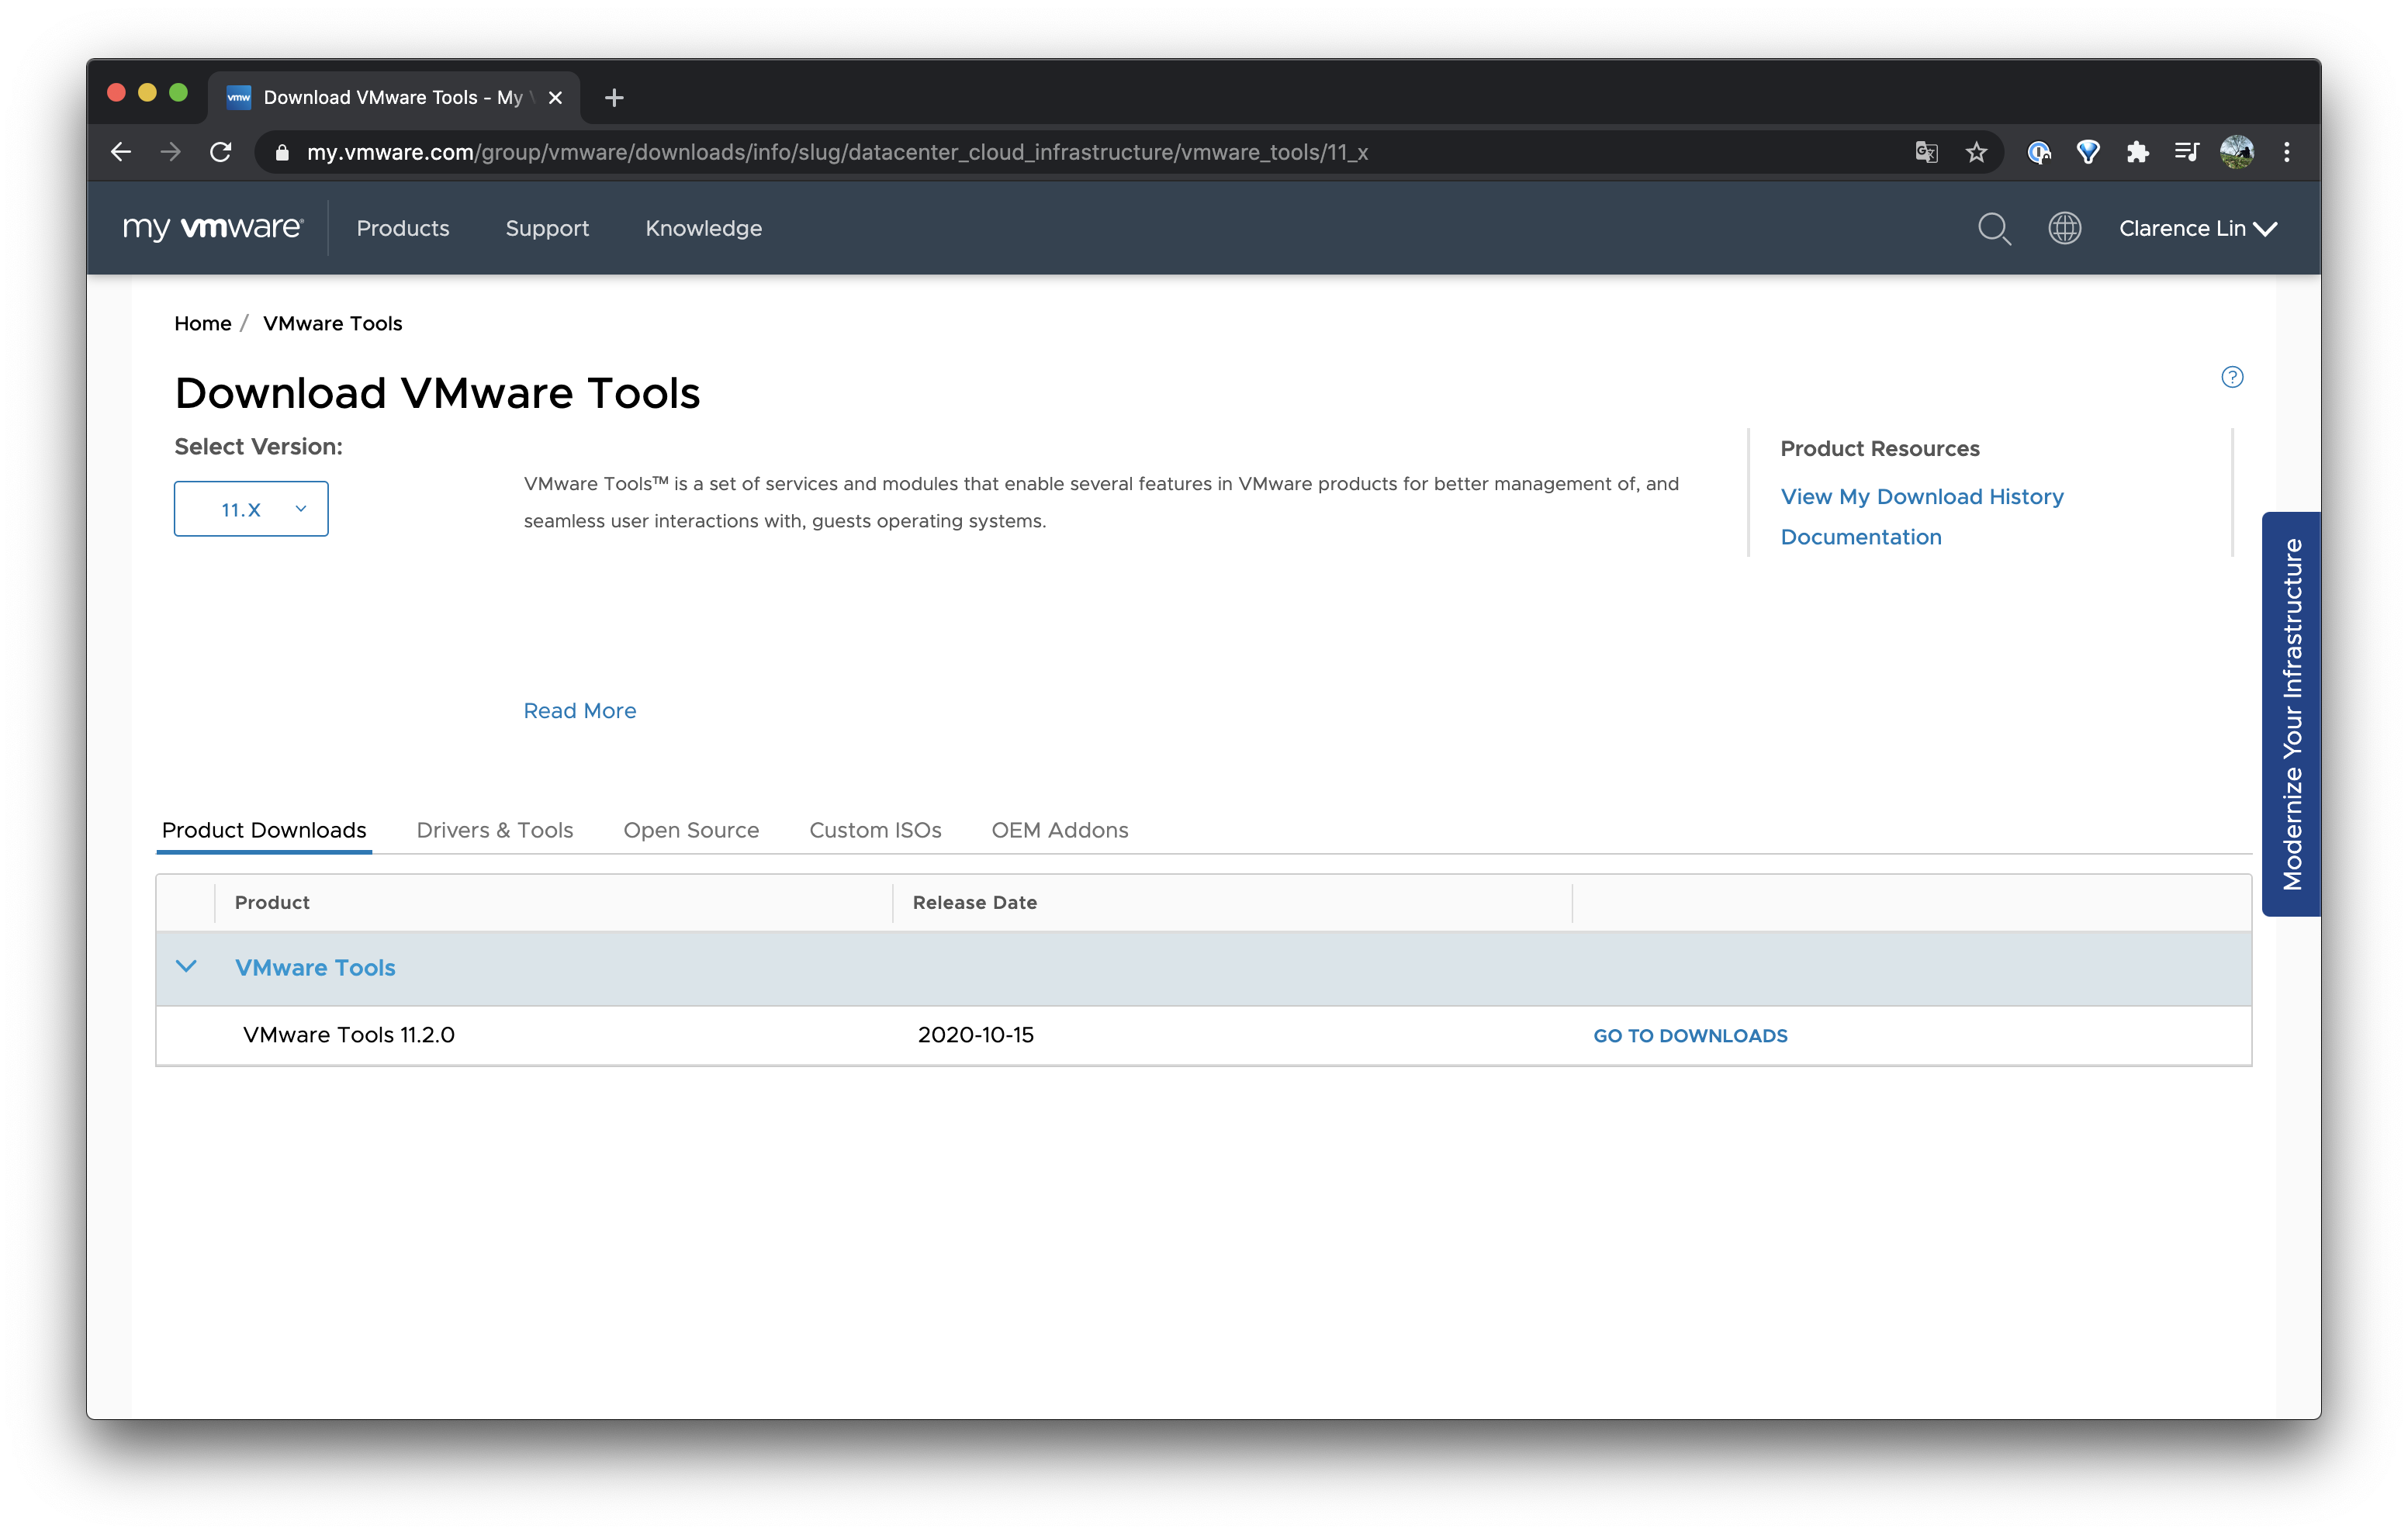Click the Product column header
2408x1534 pixels.
[x=272, y=902]
